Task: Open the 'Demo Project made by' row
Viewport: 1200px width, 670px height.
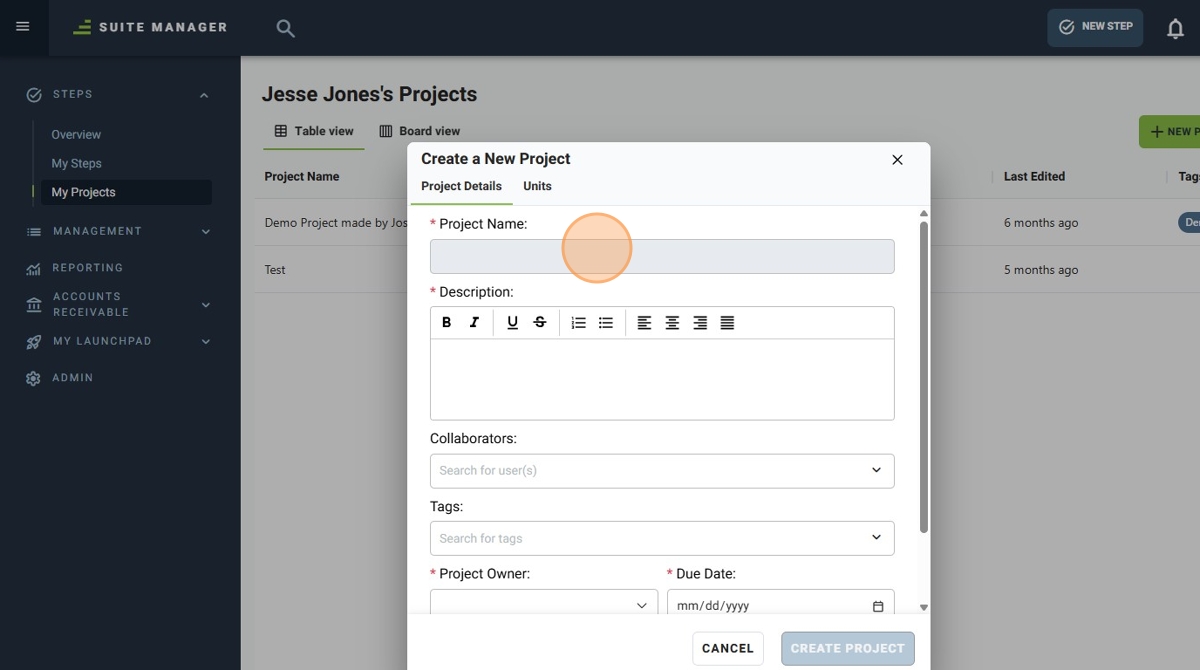Action: [336, 223]
